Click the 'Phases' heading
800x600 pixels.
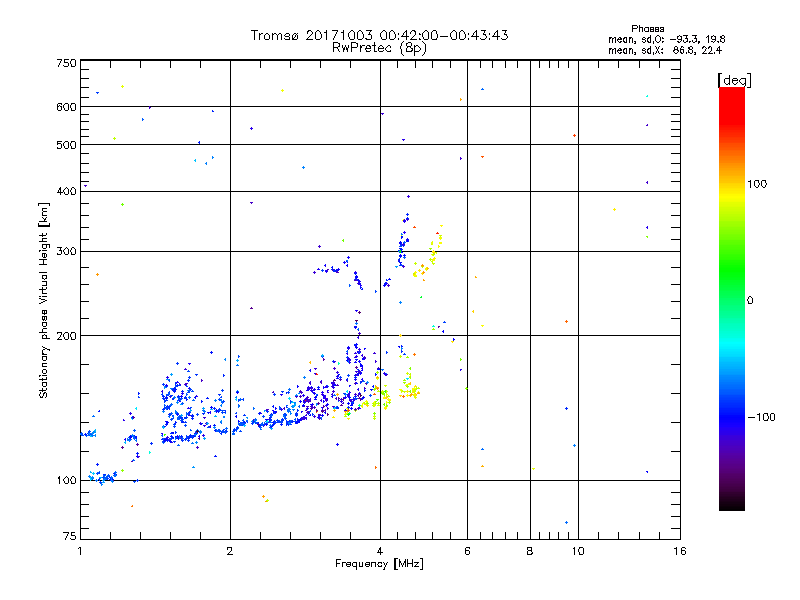(647, 29)
